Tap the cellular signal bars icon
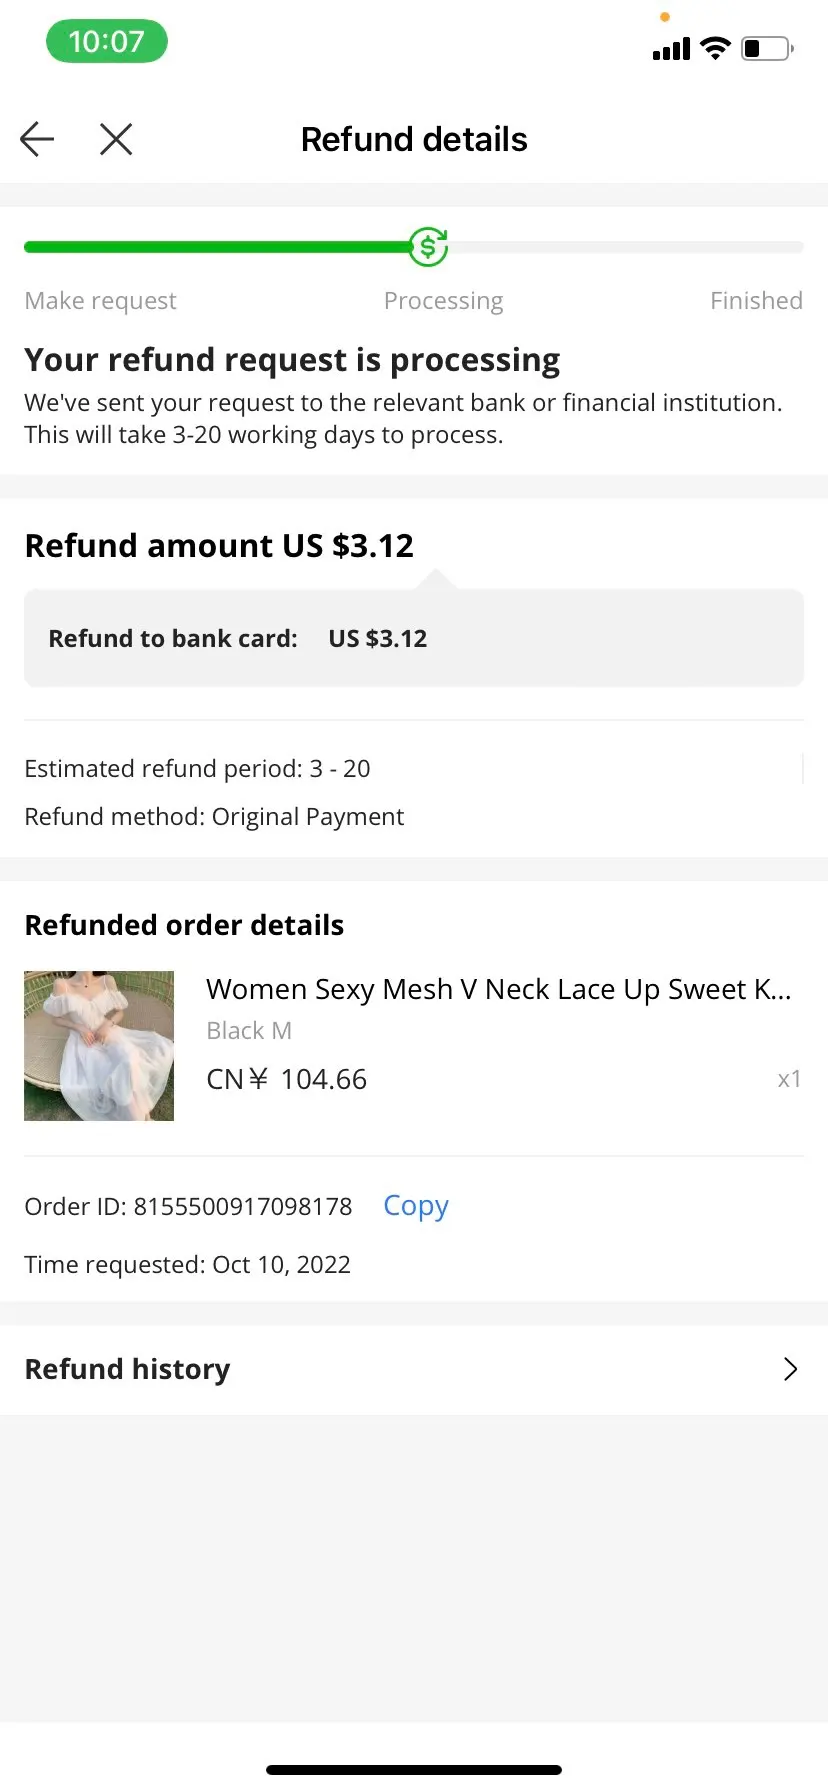 (x=671, y=48)
